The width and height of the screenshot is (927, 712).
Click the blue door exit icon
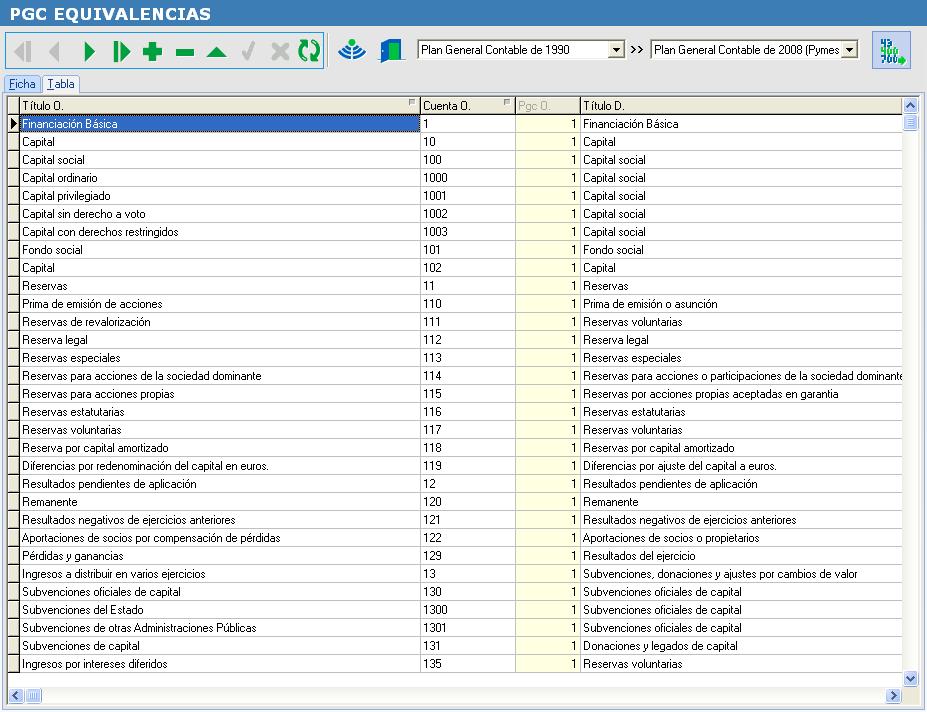click(x=390, y=50)
